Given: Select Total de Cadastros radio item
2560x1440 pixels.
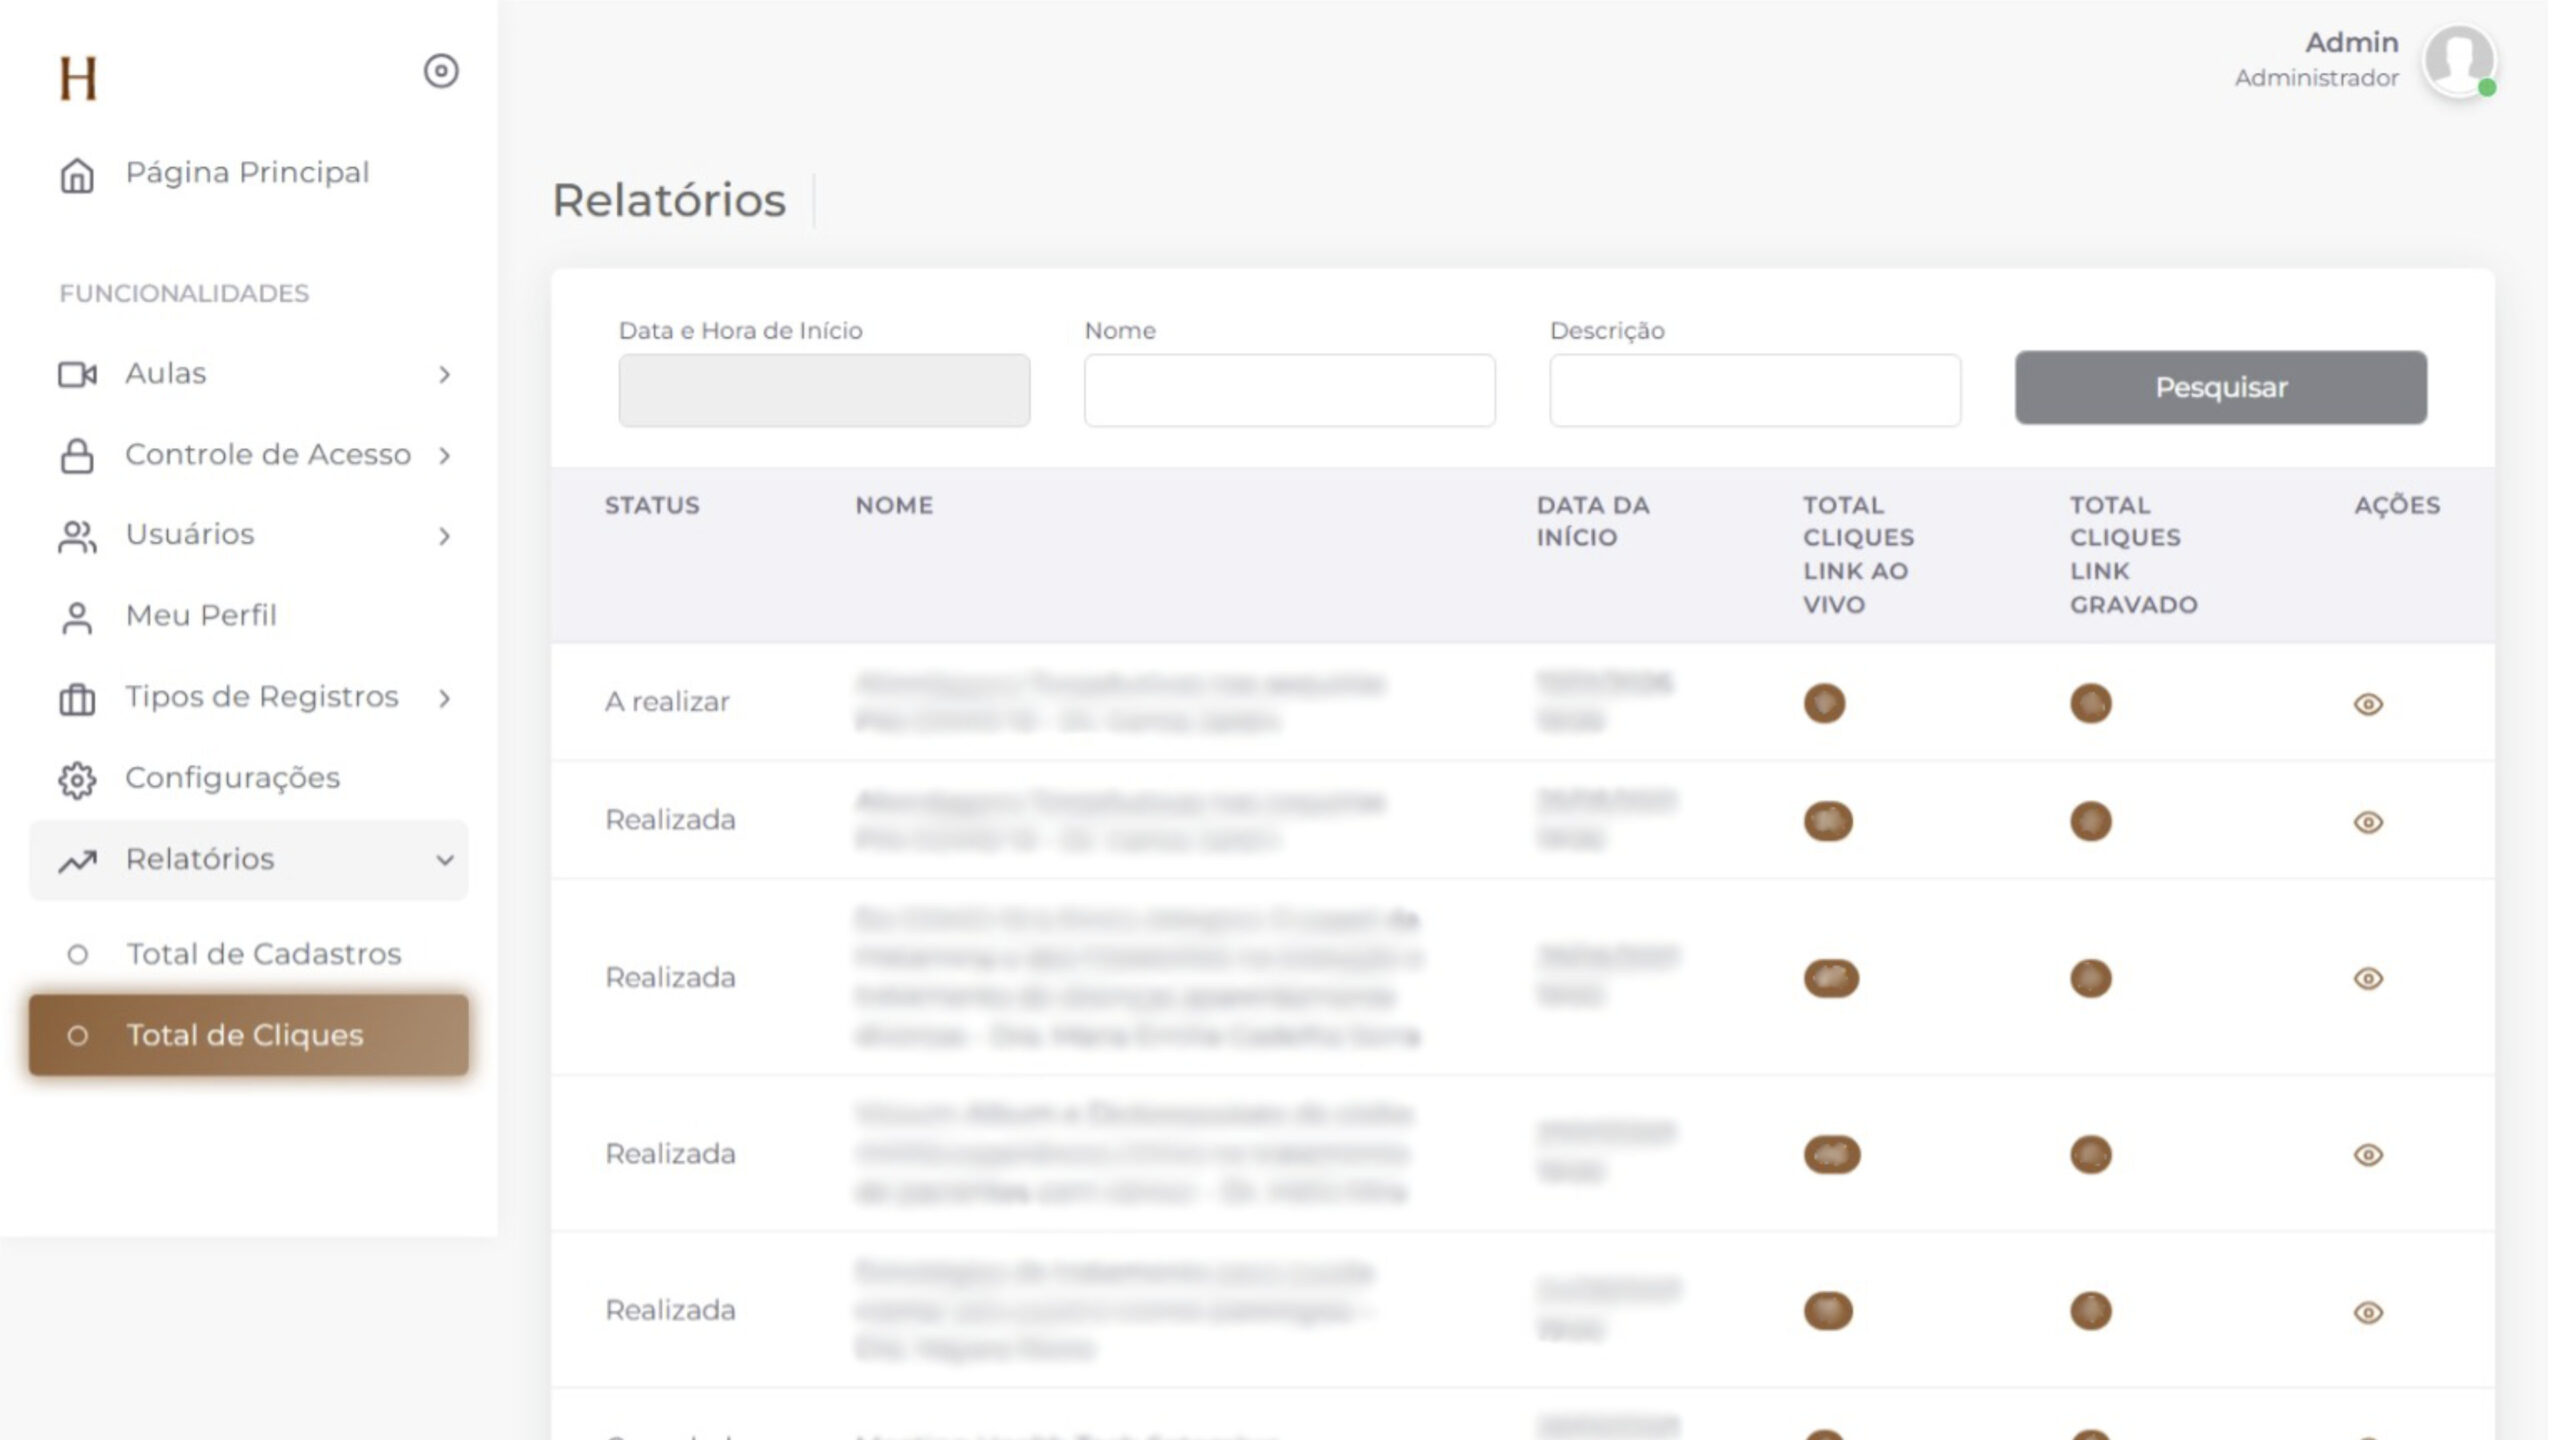Looking at the screenshot, I should point(77,955).
